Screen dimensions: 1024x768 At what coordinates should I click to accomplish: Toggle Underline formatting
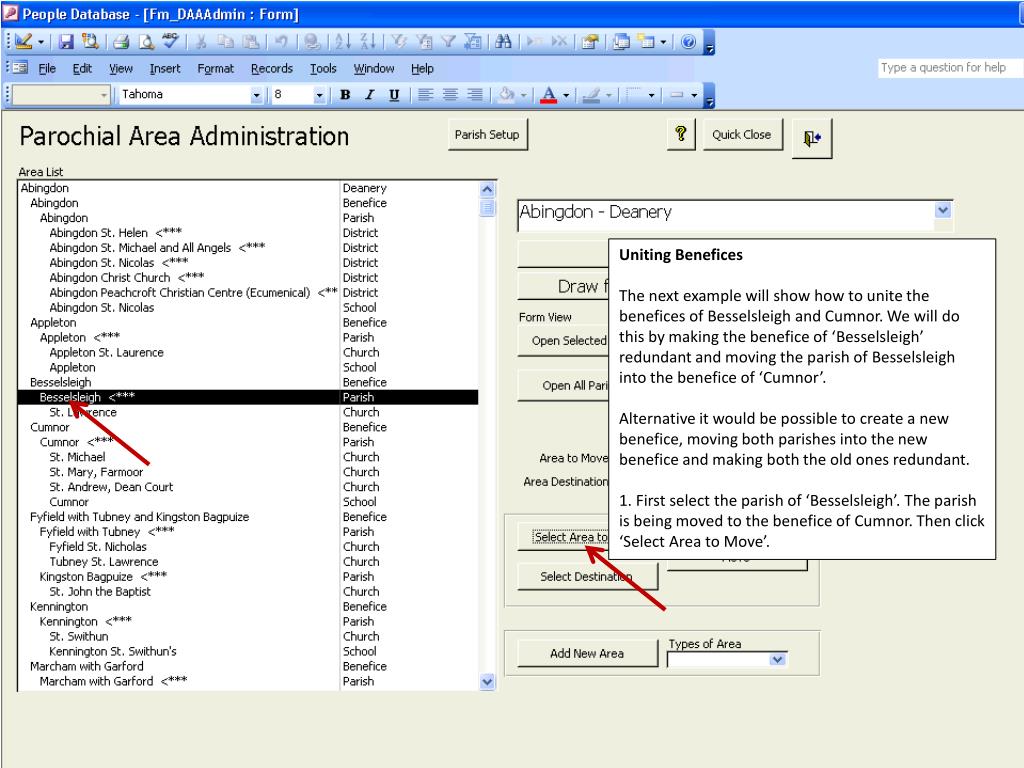[x=394, y=95]
